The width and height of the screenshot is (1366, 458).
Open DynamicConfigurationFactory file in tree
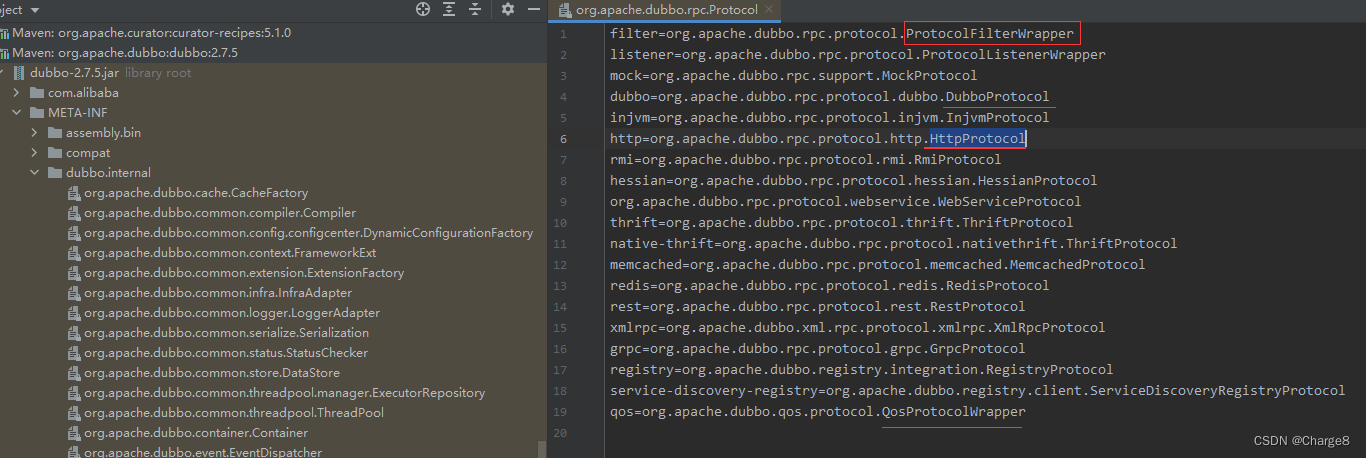click(308, 233)
